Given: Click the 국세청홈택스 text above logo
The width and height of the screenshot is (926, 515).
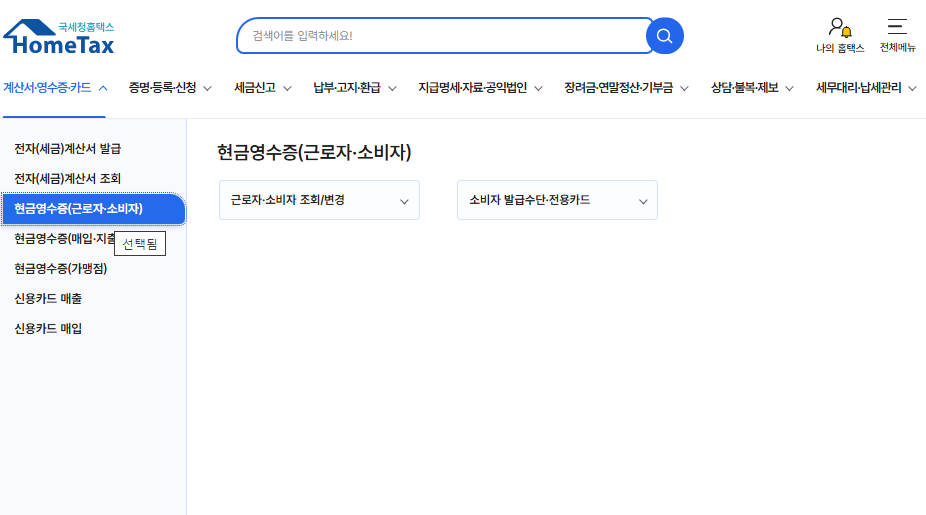Looking at the screenshot, I should coord(86,27).
